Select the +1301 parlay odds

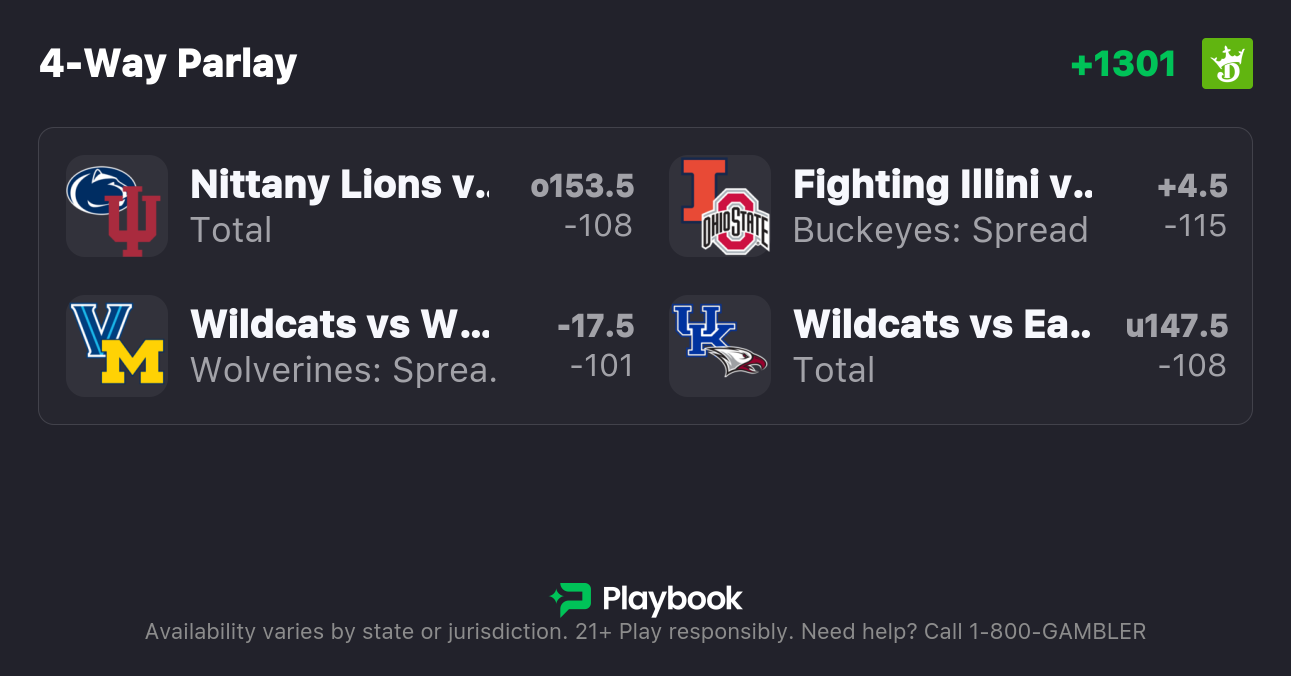pyautogui.click(x=1123, y=64)
